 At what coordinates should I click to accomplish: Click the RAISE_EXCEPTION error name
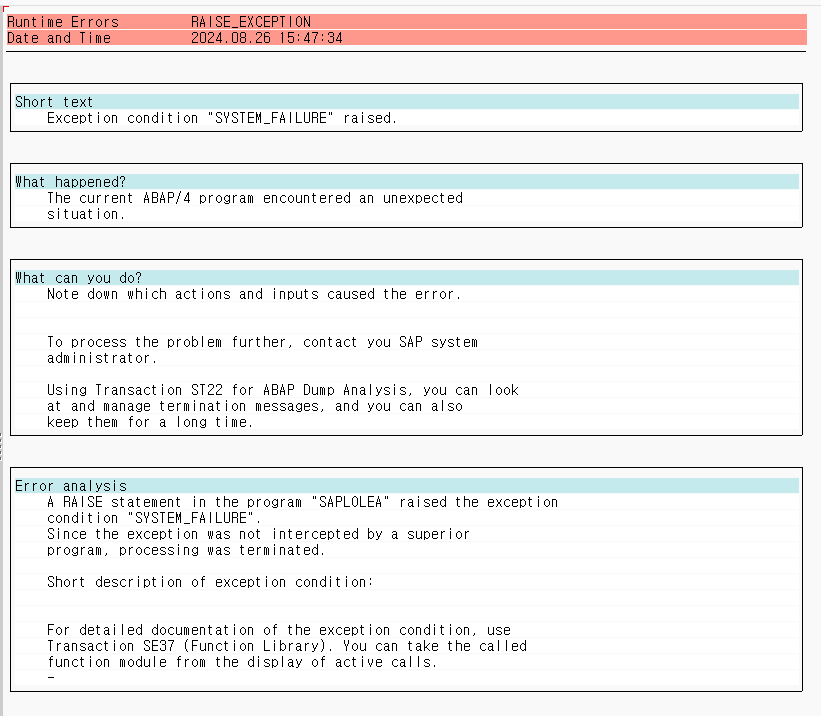(251, 22)
